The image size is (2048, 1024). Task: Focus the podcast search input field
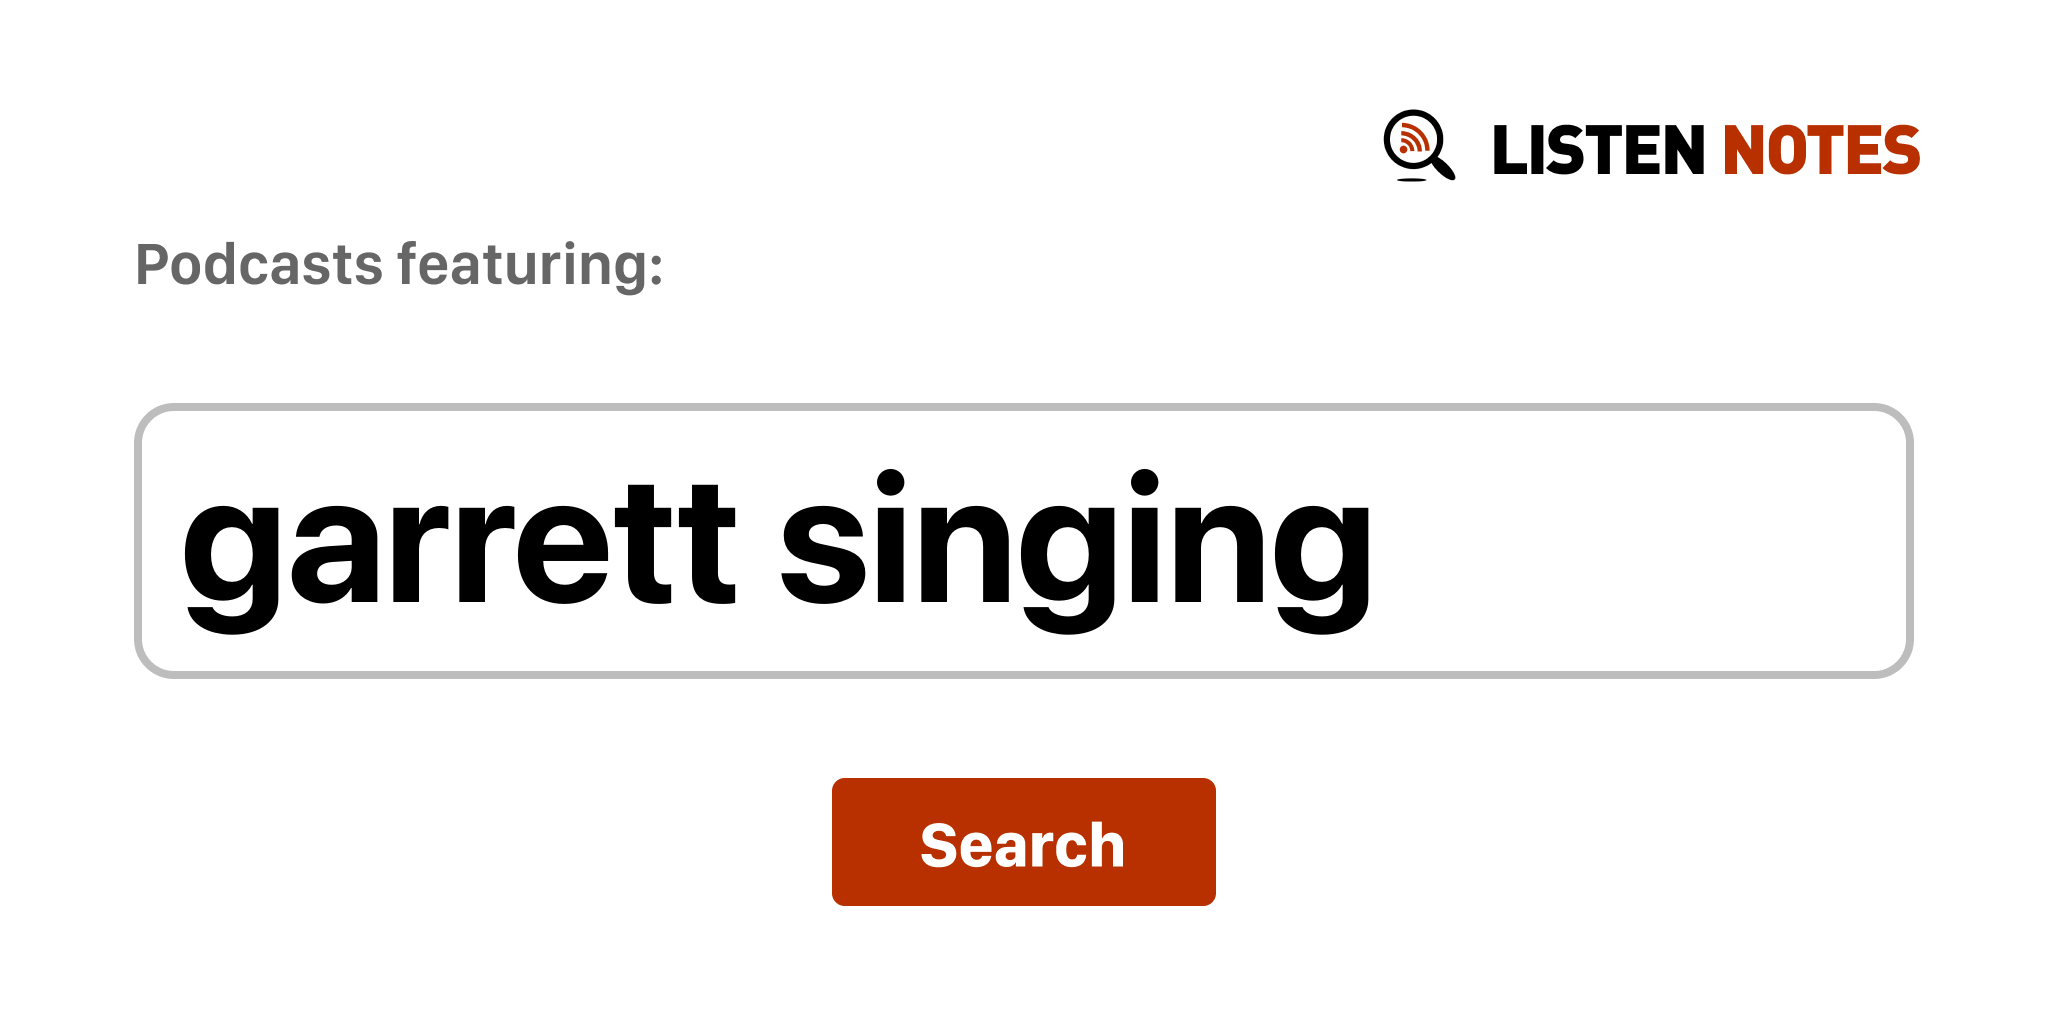1023,541
